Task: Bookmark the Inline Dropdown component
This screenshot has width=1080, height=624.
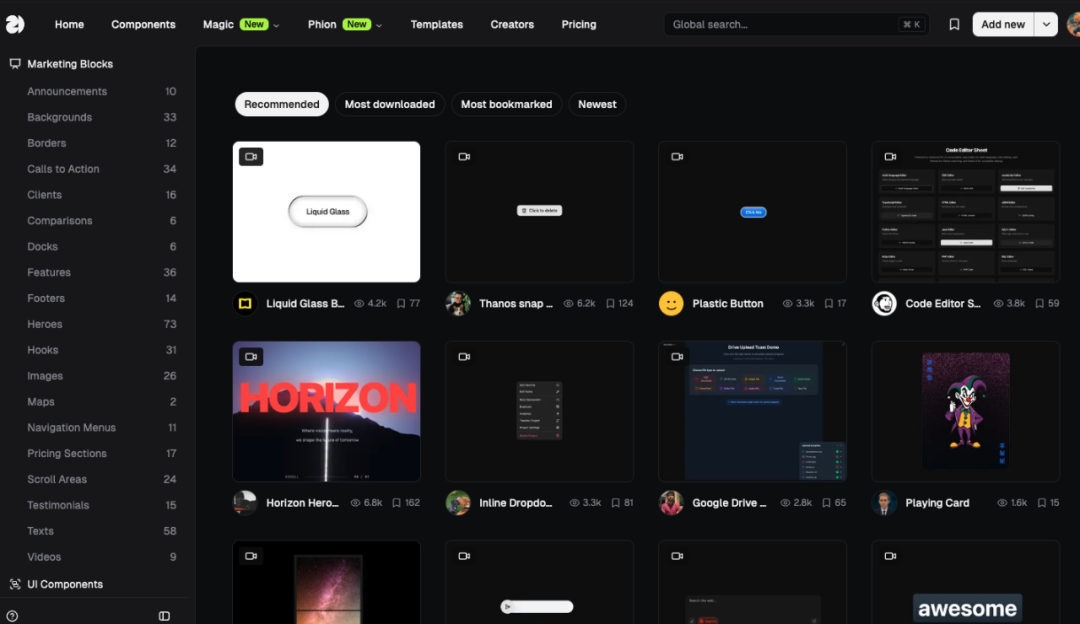Action: point(616,503)
